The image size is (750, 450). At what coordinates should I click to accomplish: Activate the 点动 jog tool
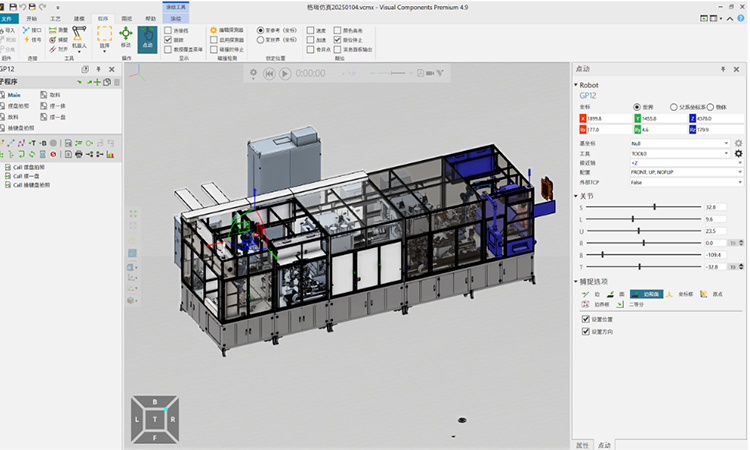pyautogui.click(x=149, y=38)
